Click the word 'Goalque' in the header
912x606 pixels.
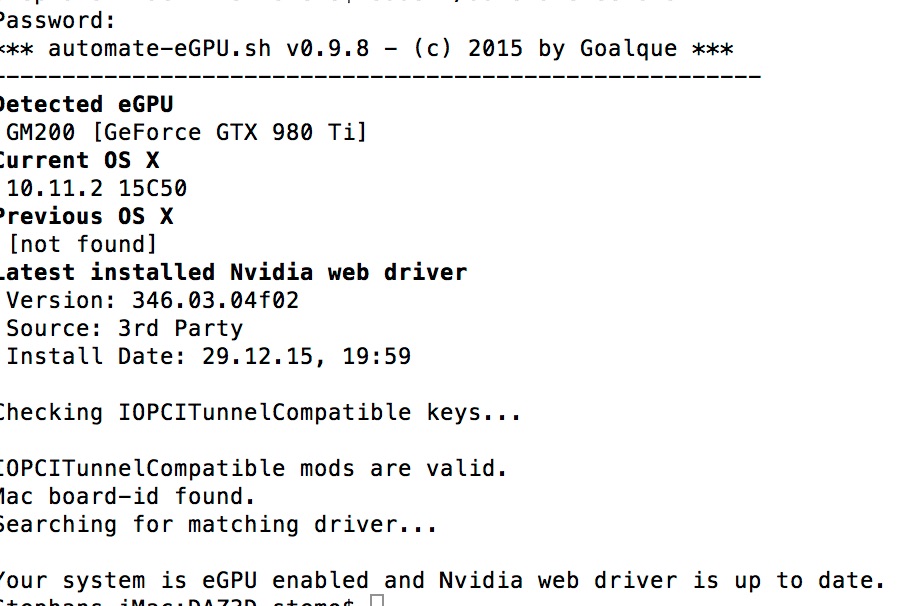628,49
